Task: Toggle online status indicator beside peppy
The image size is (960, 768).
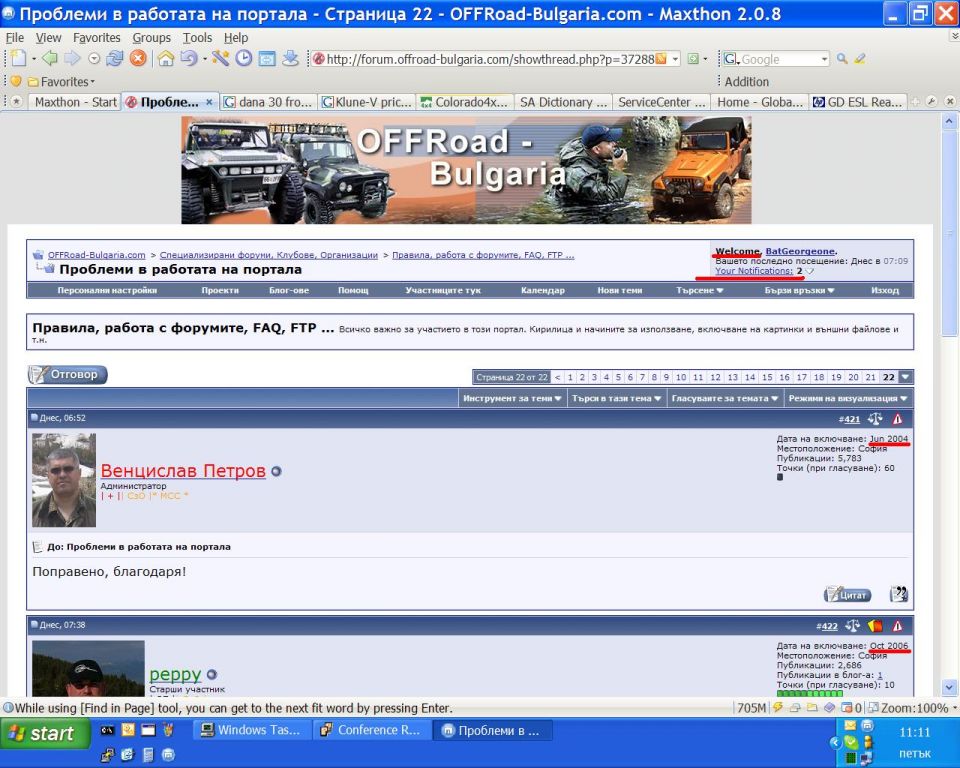Action: 212,675
